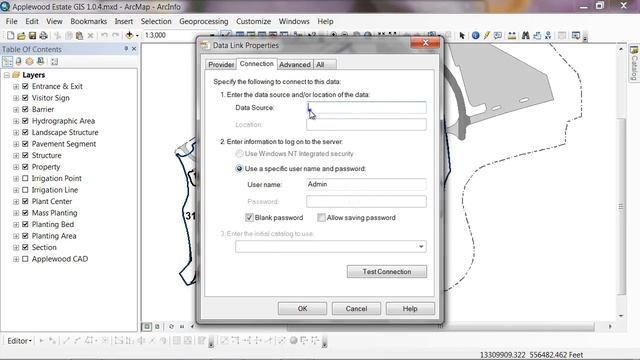Enable the Irrigation Point layer checkbox
This screenshot has height=360, width=640.
click(x=25, y=178)
